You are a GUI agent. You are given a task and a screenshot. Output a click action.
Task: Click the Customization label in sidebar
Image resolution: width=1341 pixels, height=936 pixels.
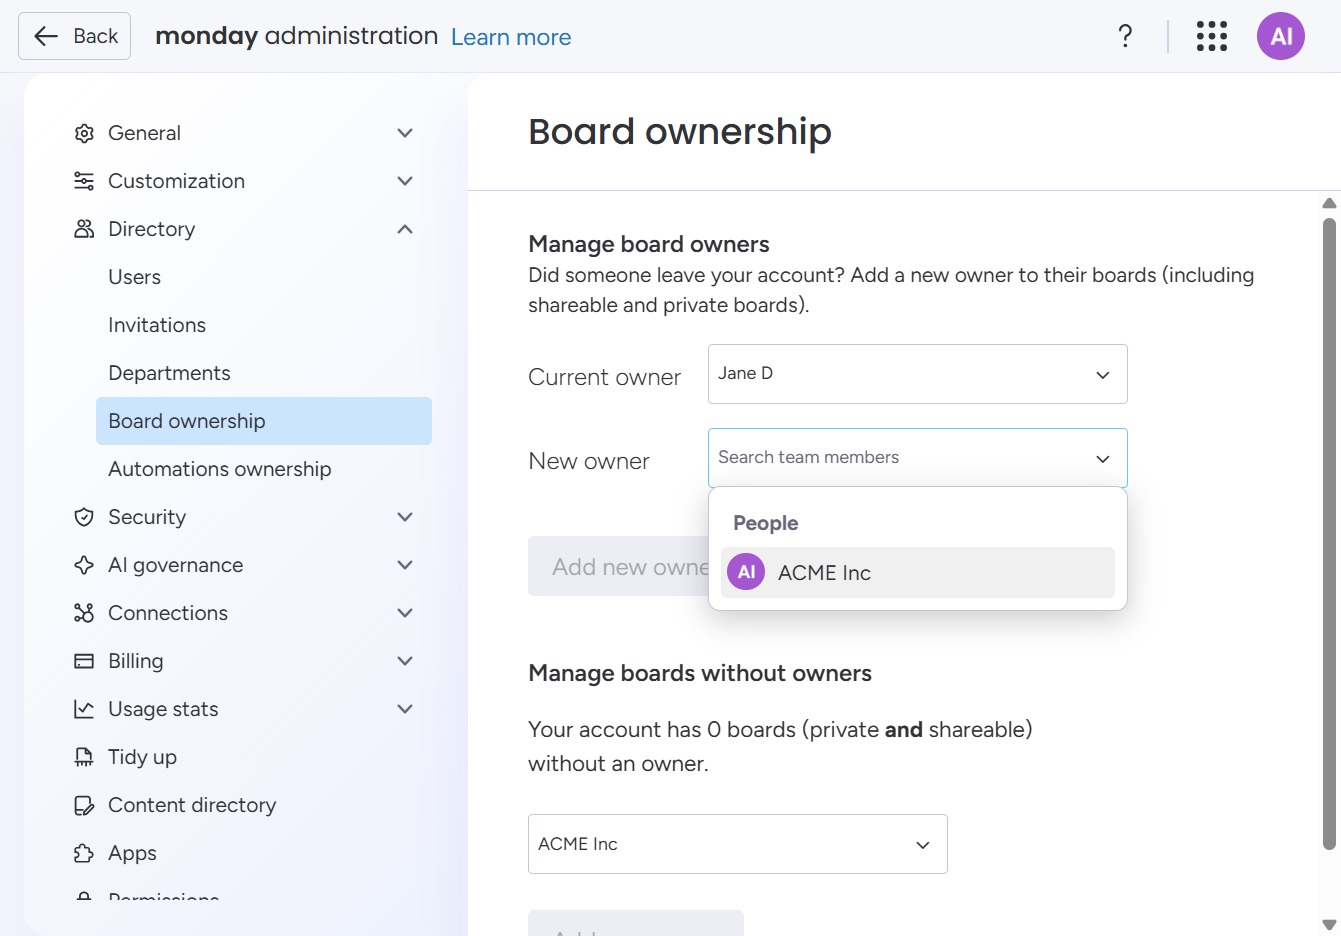click(x=176, y=181)
